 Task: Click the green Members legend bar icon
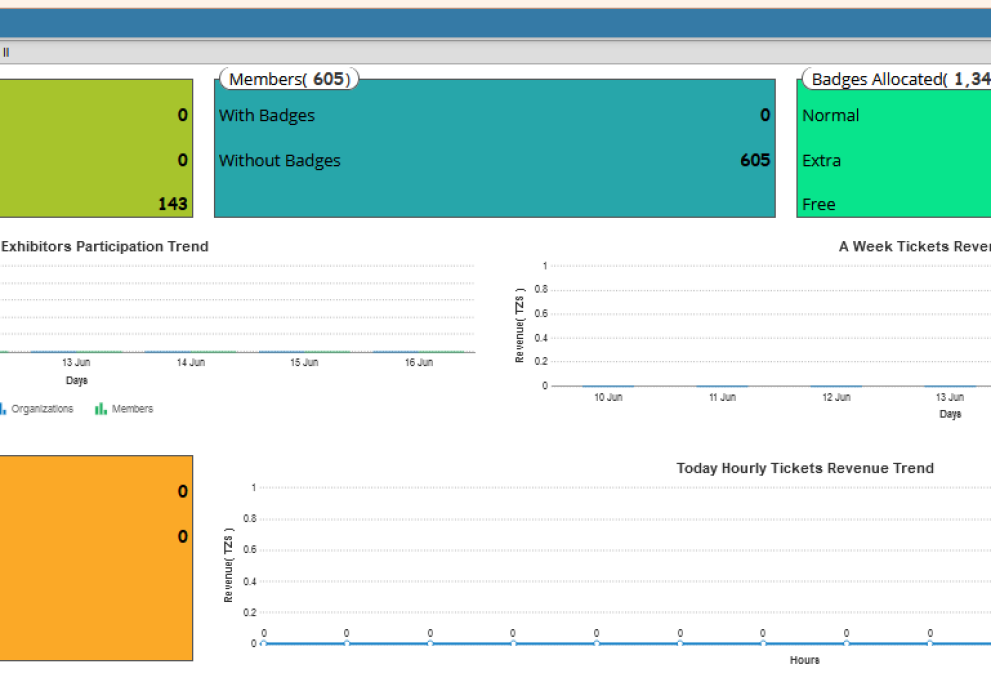point(101,409)
